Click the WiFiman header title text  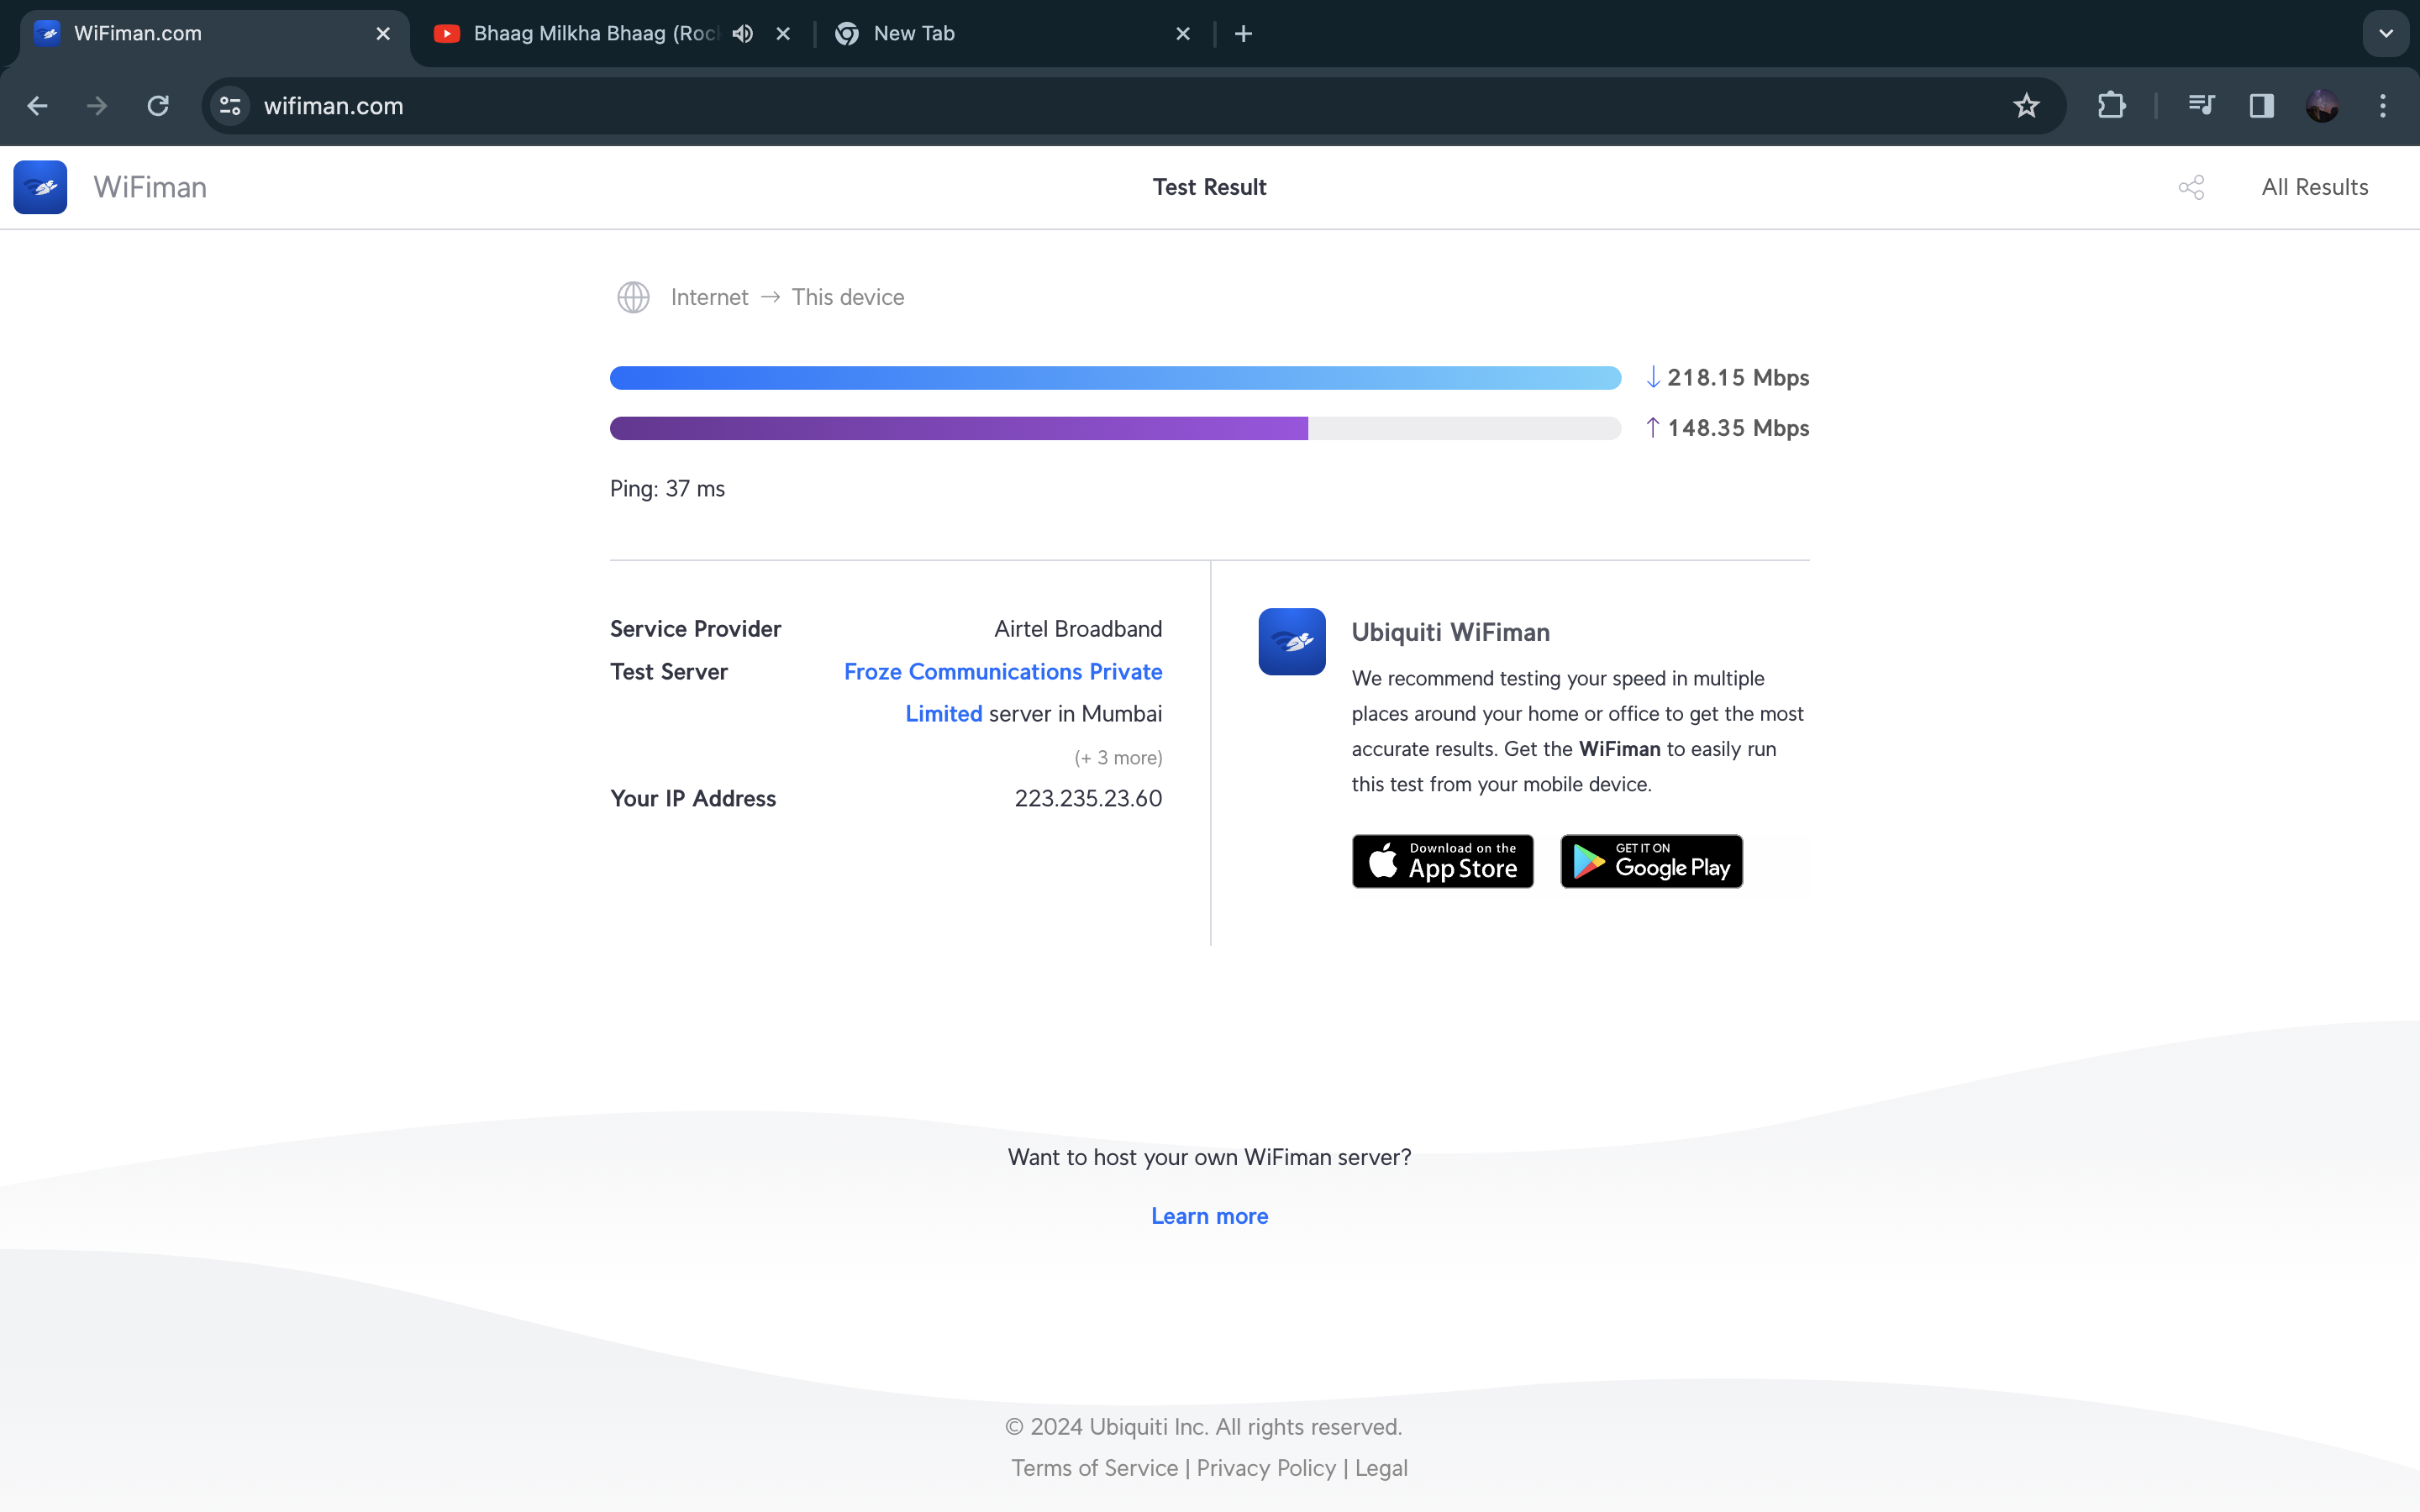(150, 187)
